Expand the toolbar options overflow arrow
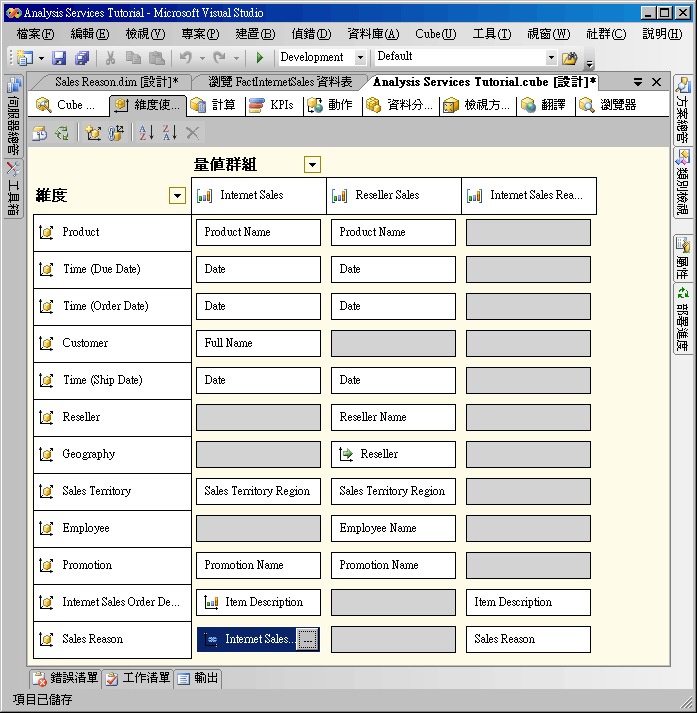This screenshot has width=697, height=713. coord(589,64)
